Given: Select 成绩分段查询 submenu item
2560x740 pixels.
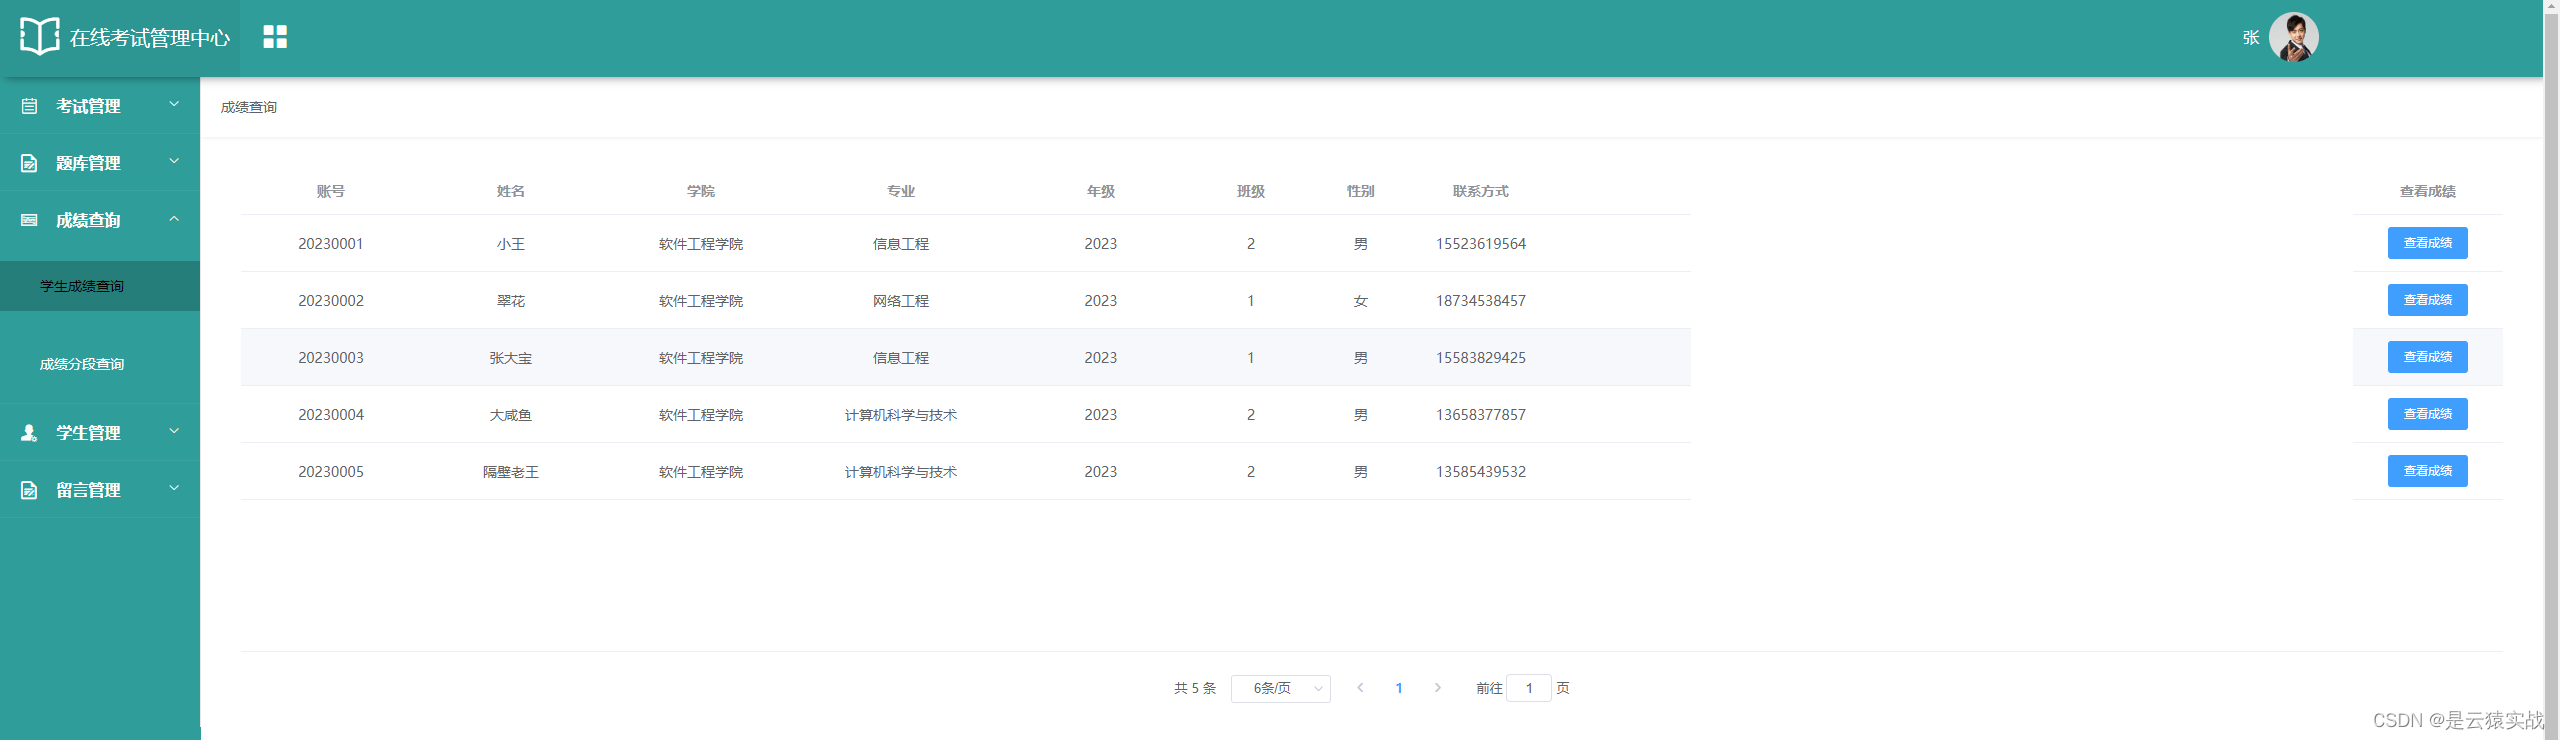Looking at the screenshot, I should point(100,364).
